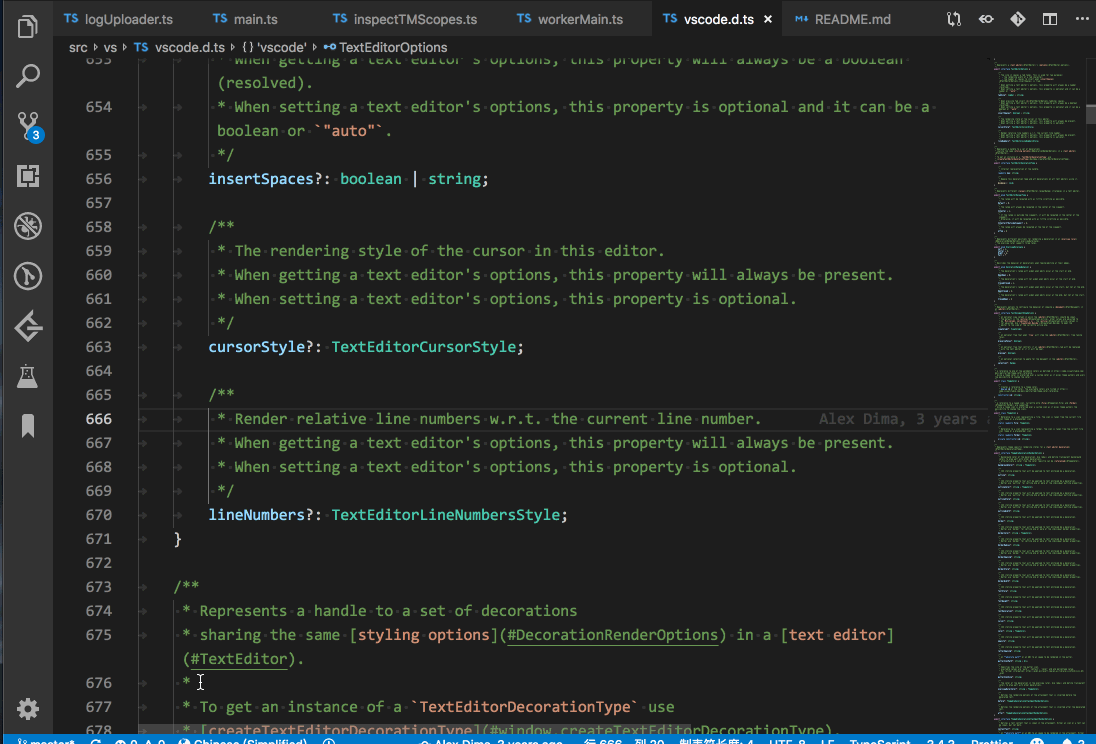Click the string type keyword on line 656

[454, 179]
